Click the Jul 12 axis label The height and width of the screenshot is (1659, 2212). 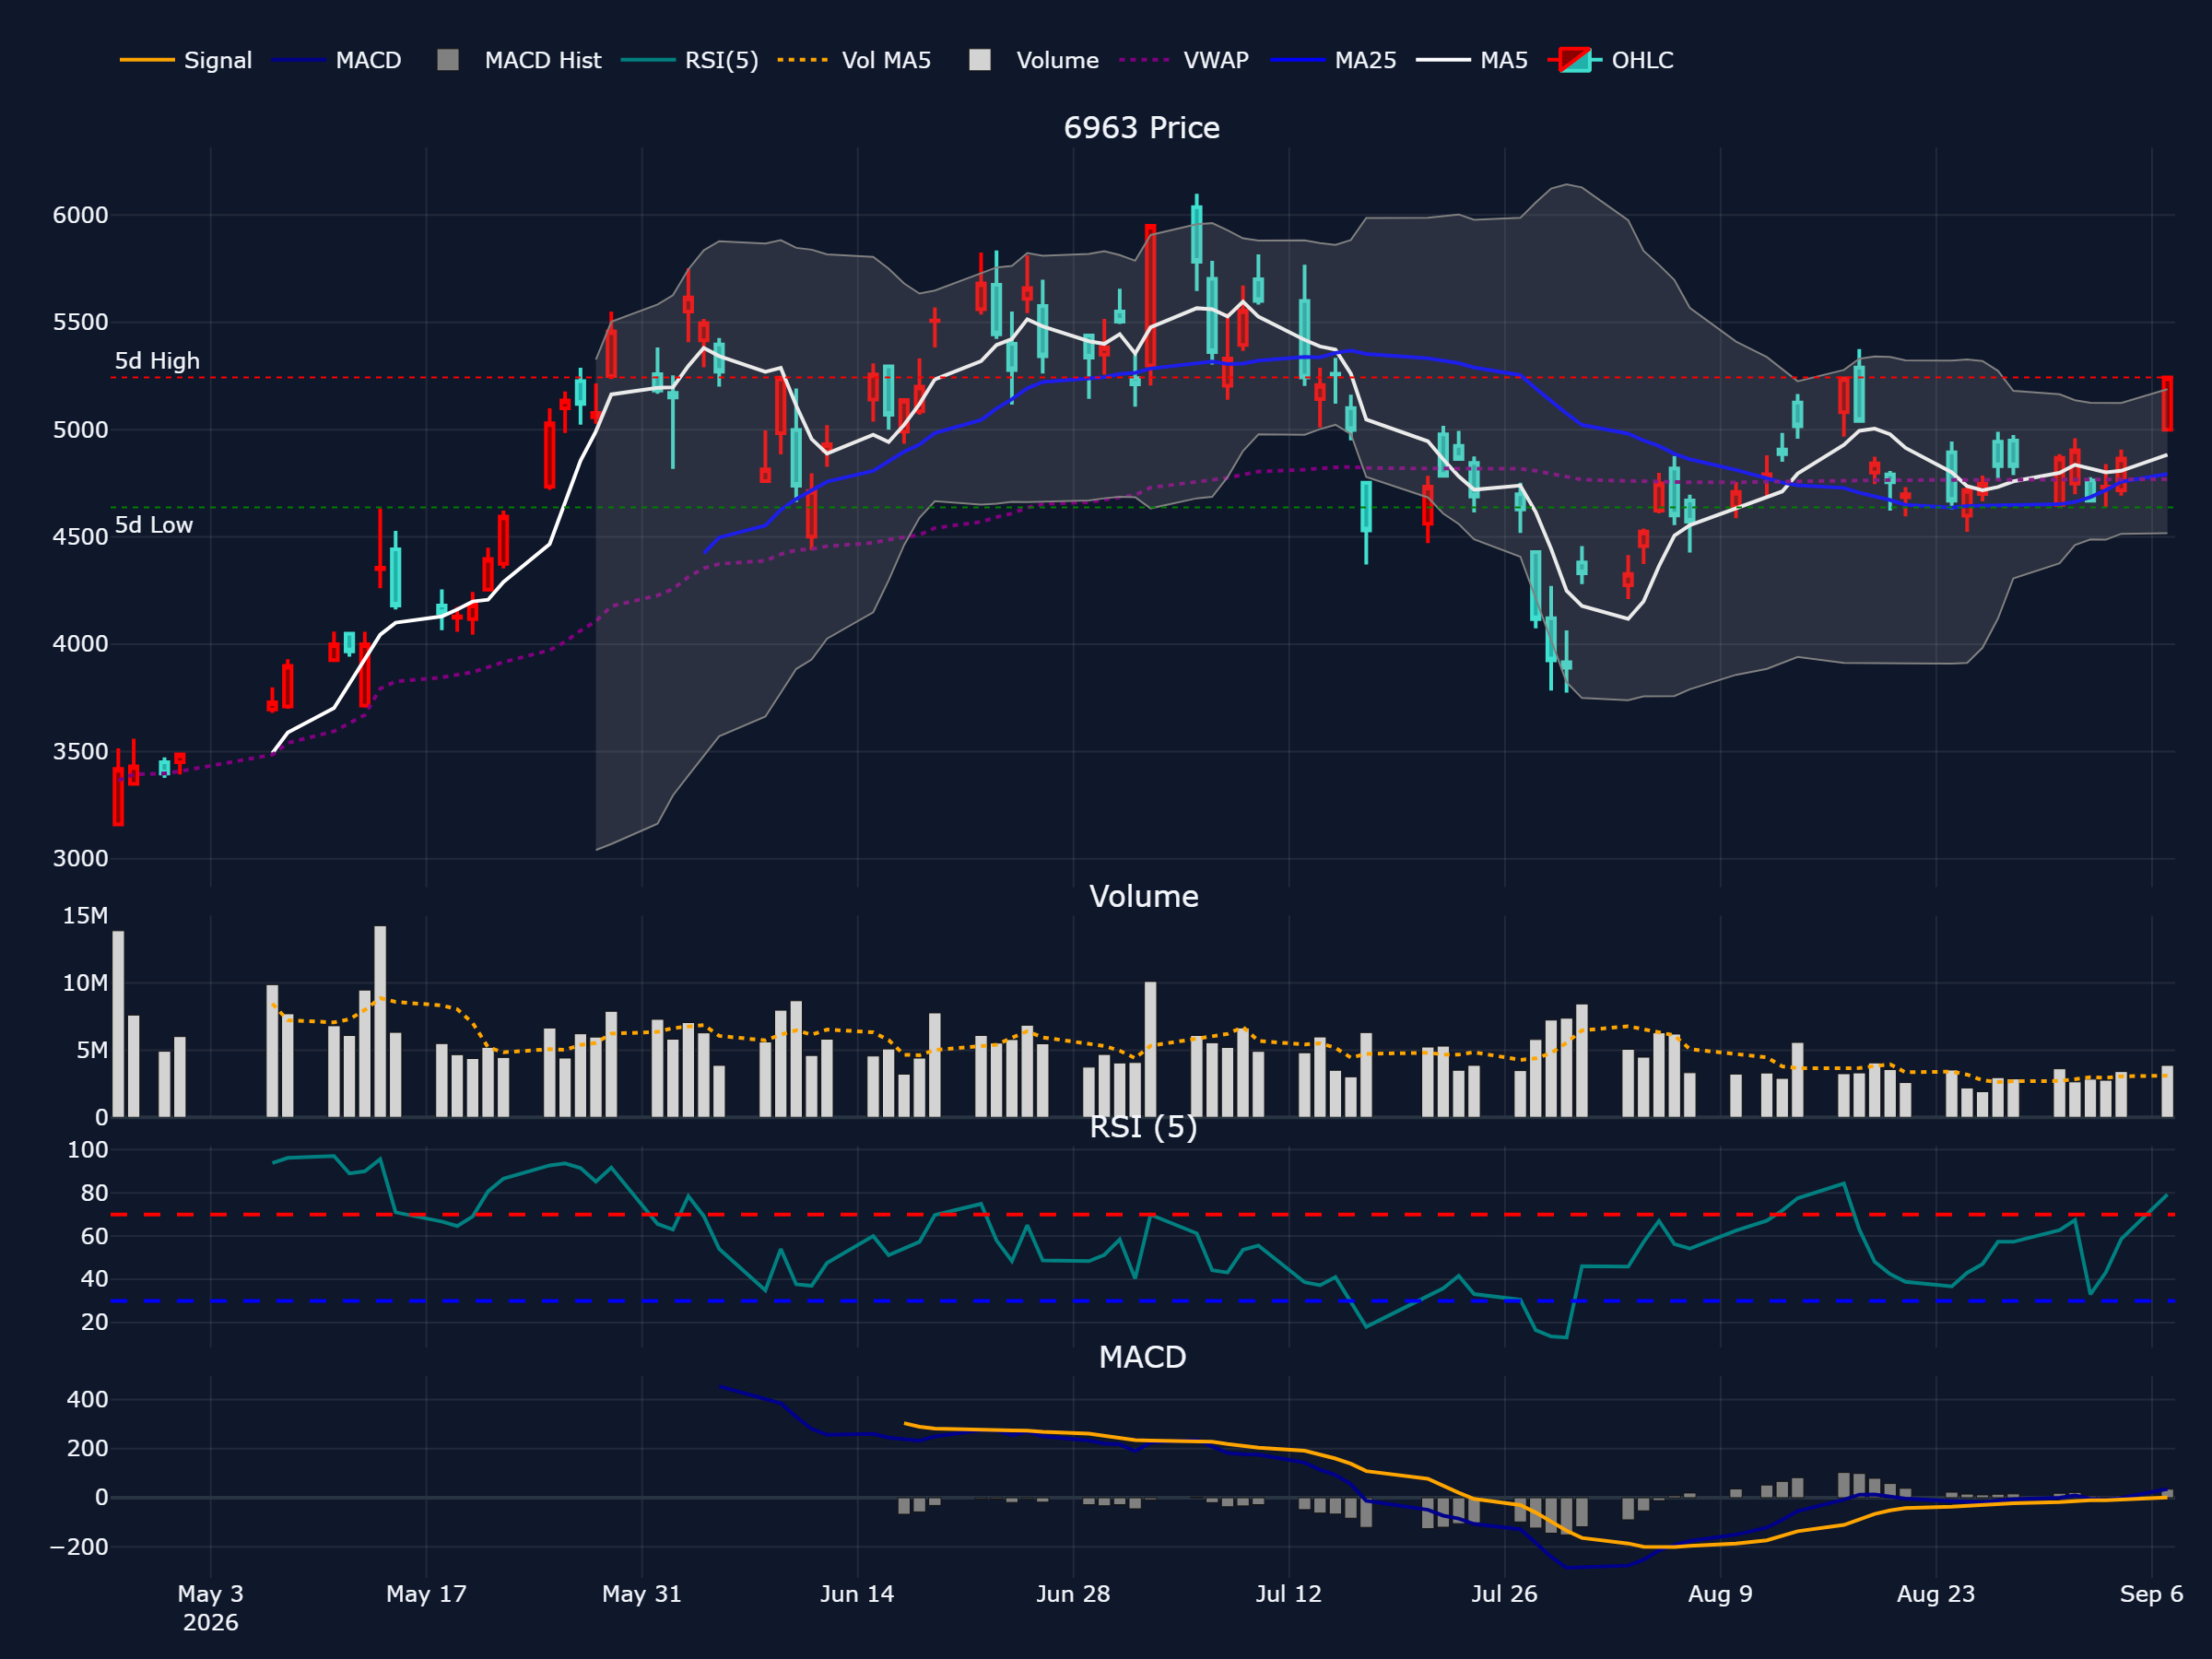pos(1289,1594)
